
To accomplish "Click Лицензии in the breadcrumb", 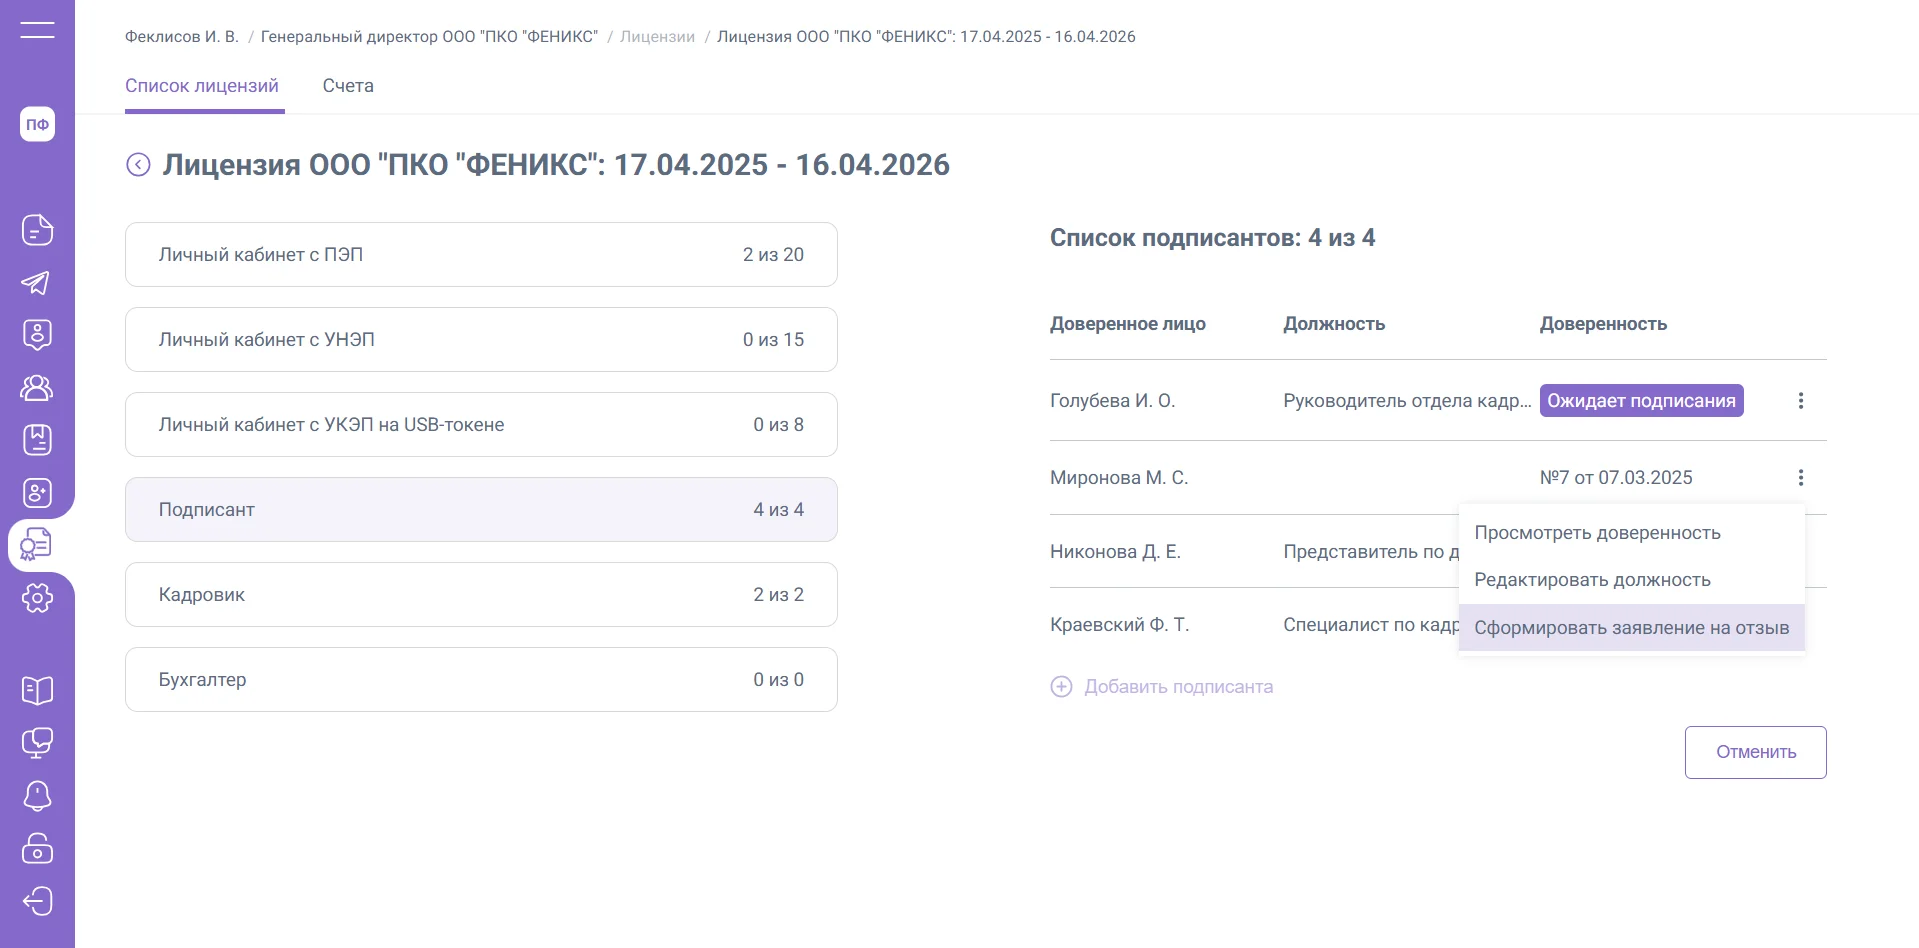I will click(x=657, y=37).
